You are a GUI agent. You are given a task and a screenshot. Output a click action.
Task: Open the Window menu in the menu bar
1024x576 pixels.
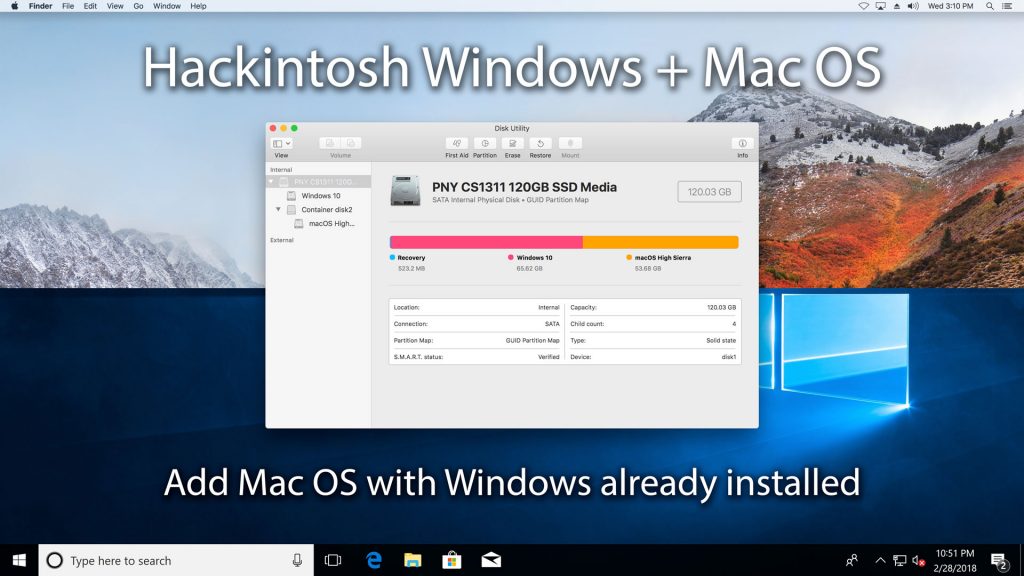pyautogui.click(x=167, y=6)
